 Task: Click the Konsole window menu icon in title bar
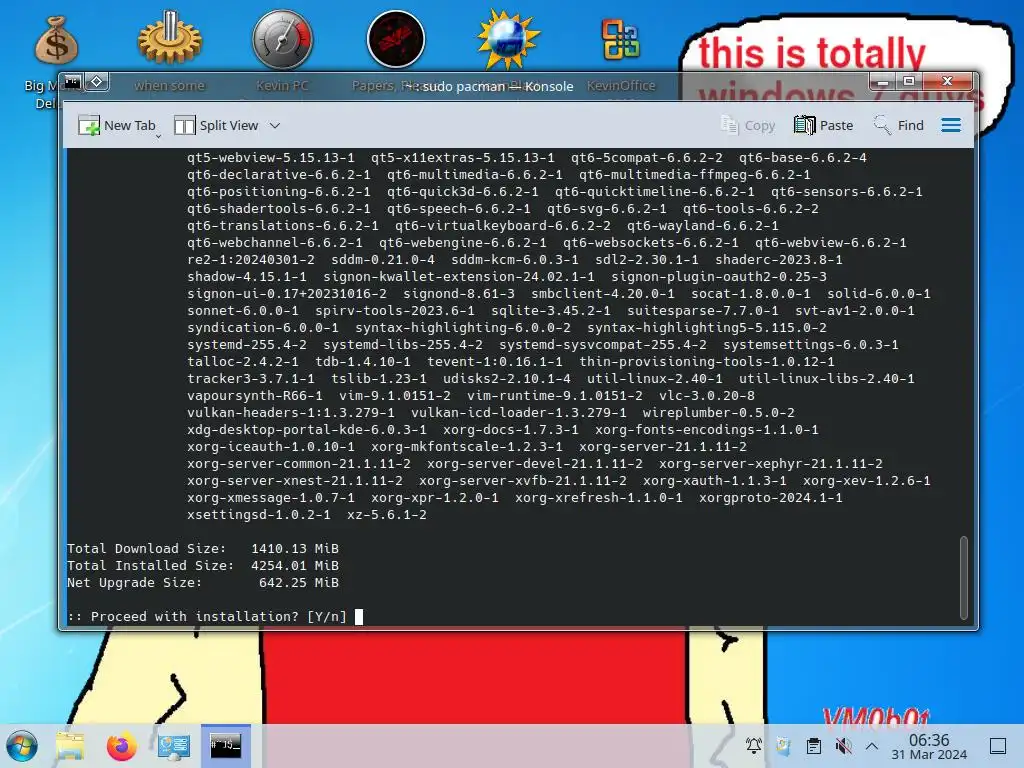(x=72, y=82)
